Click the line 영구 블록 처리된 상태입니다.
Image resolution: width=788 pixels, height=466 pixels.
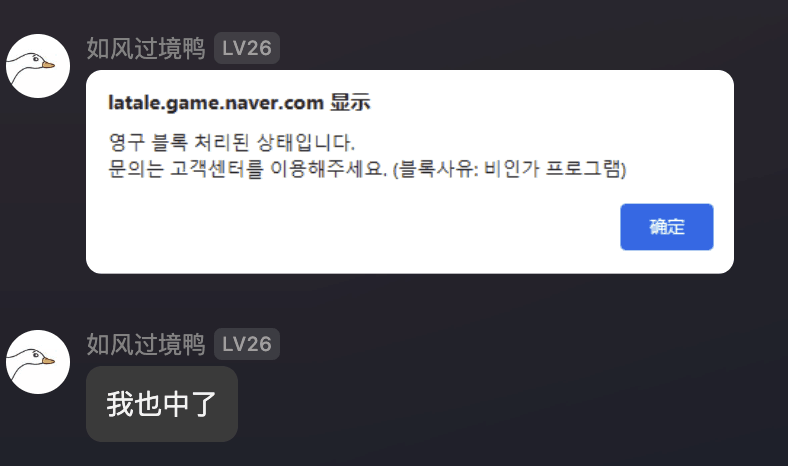[x=232, y=142]
